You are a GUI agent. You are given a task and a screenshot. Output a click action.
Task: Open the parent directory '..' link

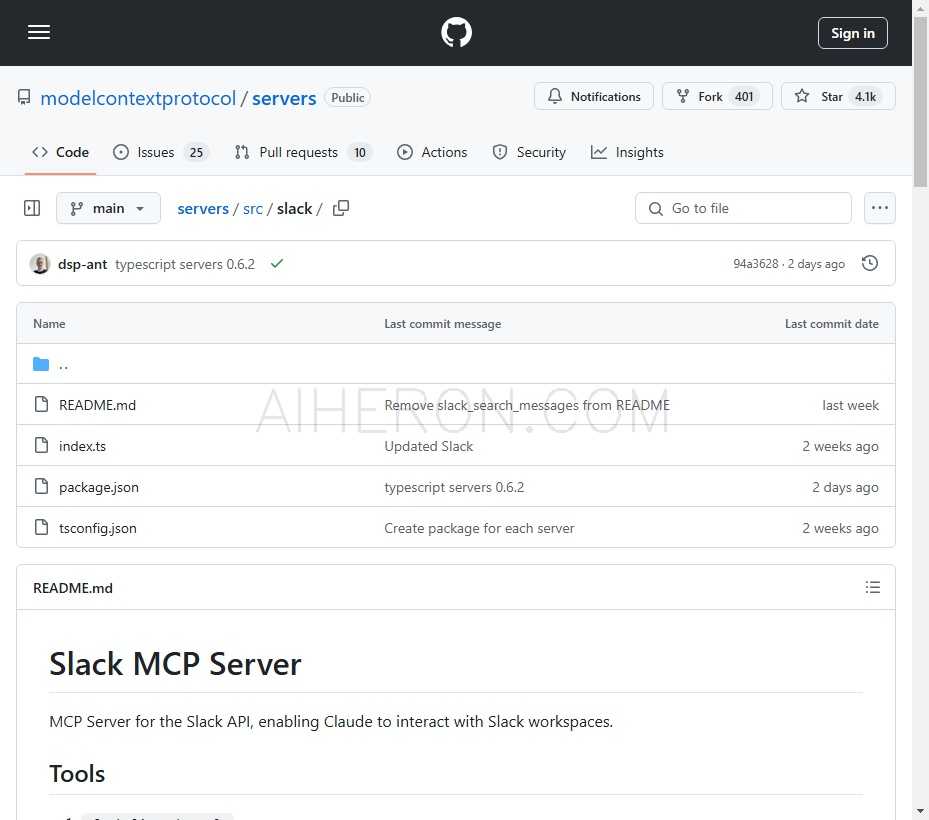(x=63, y=365)
